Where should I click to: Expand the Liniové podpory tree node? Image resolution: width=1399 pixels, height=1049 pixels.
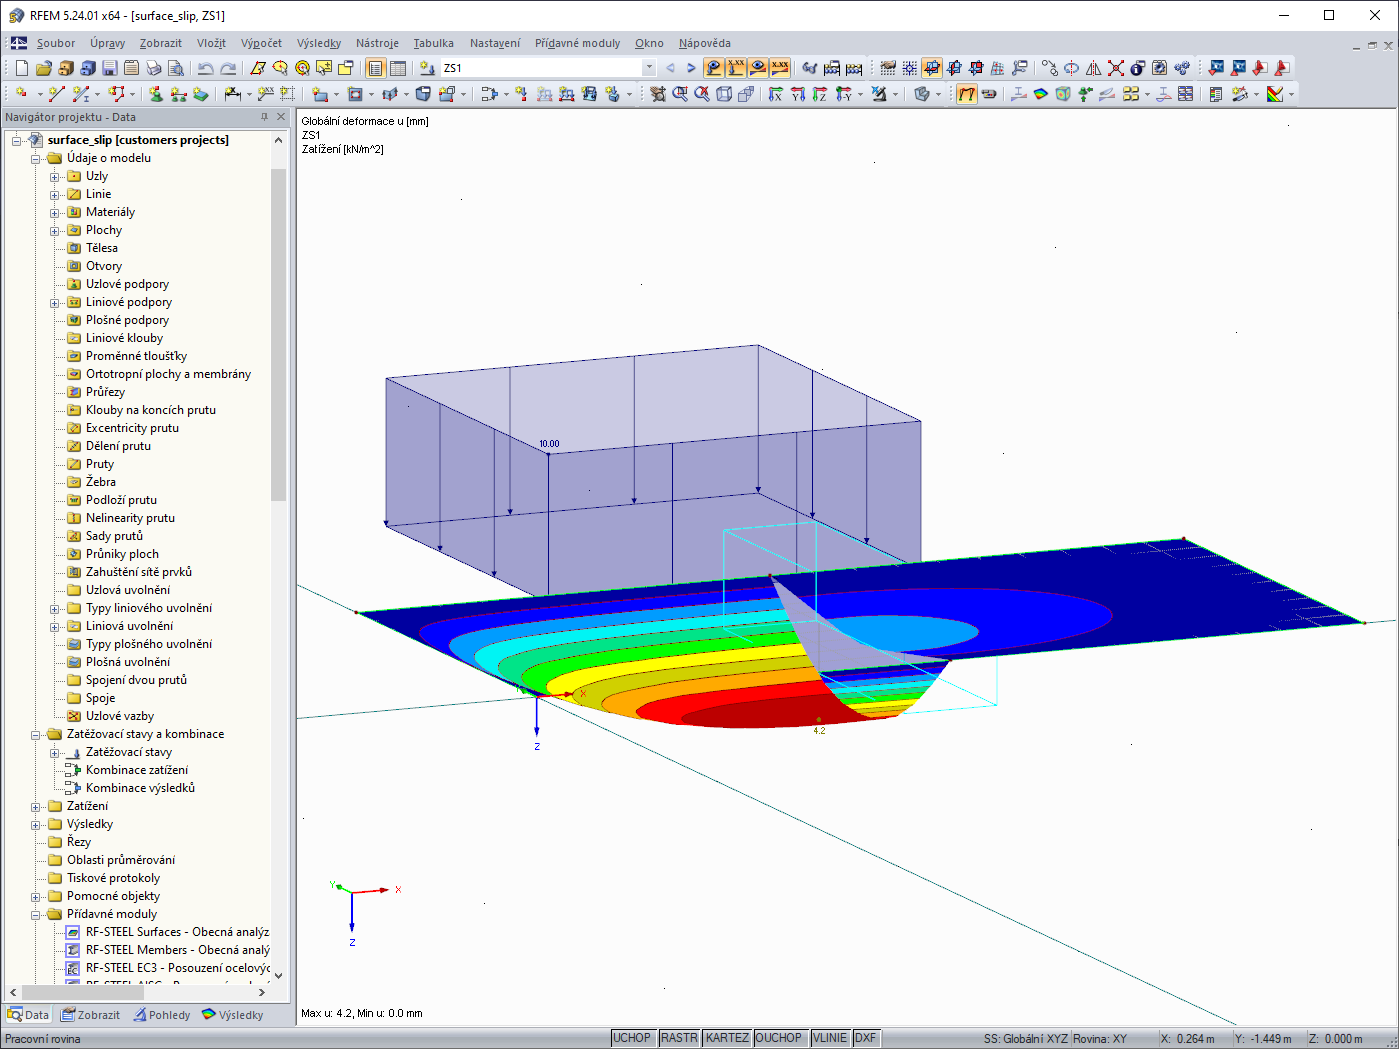tap(55, 303)
